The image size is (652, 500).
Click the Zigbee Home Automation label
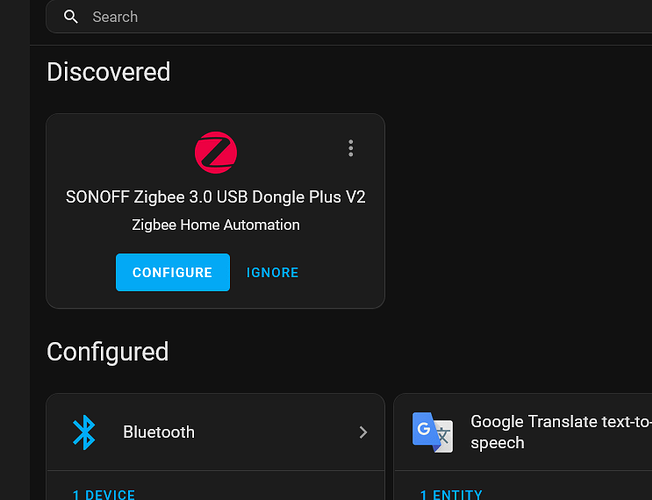(x=215, y=225)
